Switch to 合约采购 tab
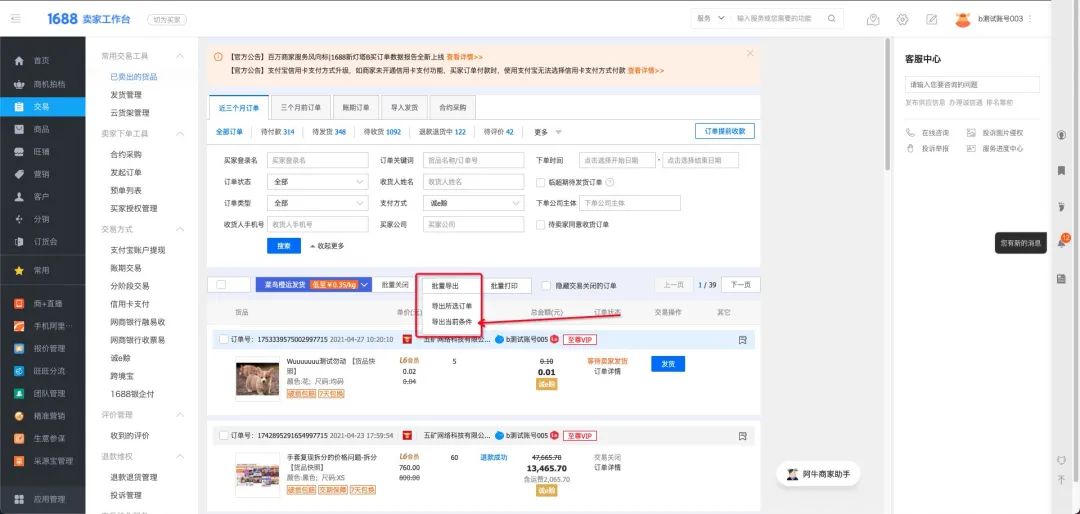Screen dimensions: 1080x514 pyautogui.click(x=453, y=108)
